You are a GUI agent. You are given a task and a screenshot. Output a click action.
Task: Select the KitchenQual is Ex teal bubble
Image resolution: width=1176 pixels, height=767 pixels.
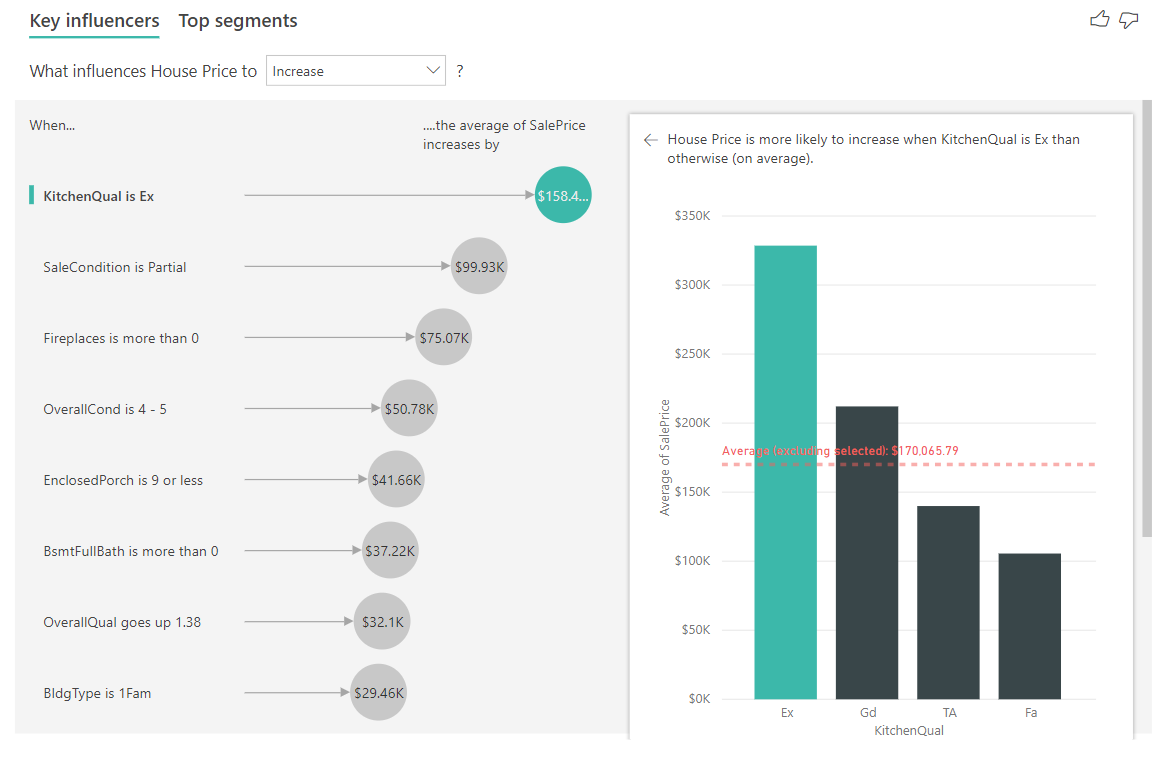[563, 195]
